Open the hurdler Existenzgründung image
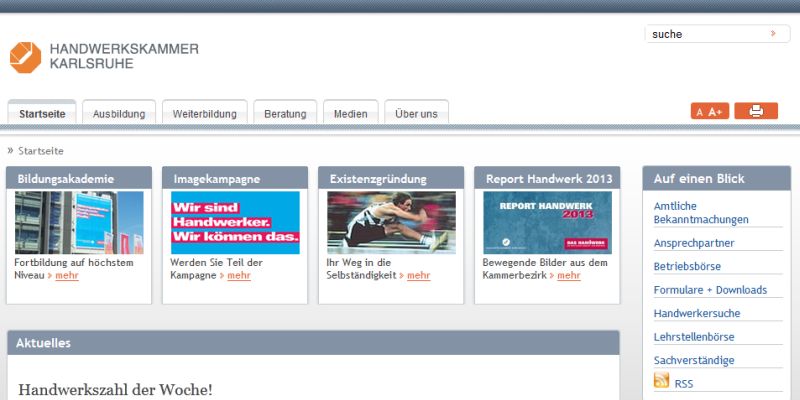This screenshot has height=400, width=800. click(391, 222)
